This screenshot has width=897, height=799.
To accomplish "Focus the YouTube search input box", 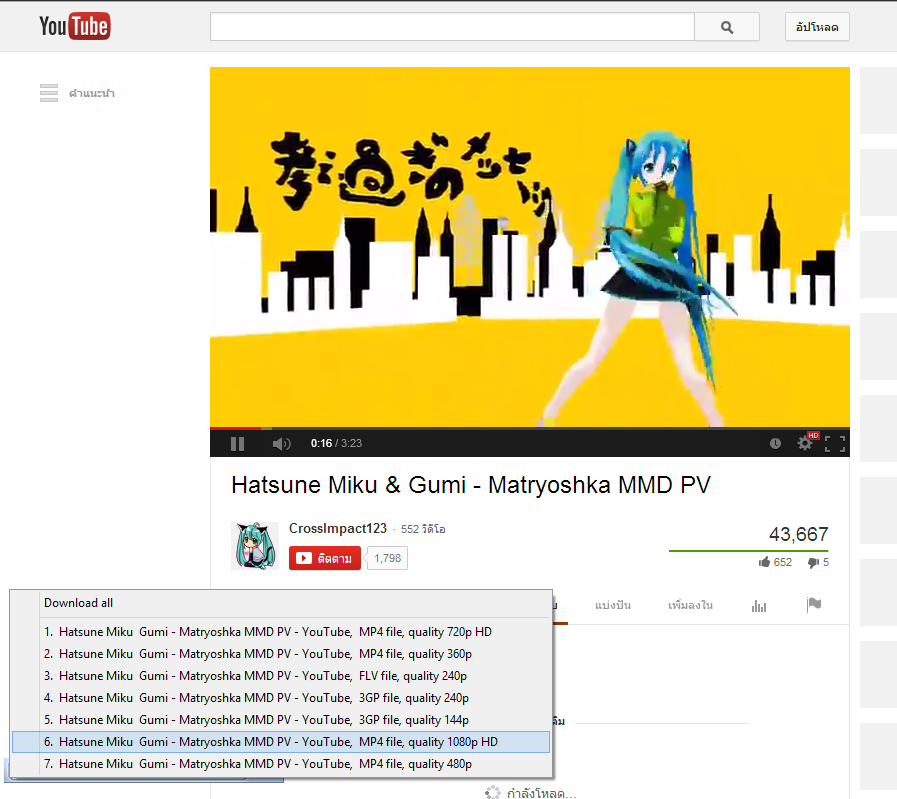I will [453, 27].
